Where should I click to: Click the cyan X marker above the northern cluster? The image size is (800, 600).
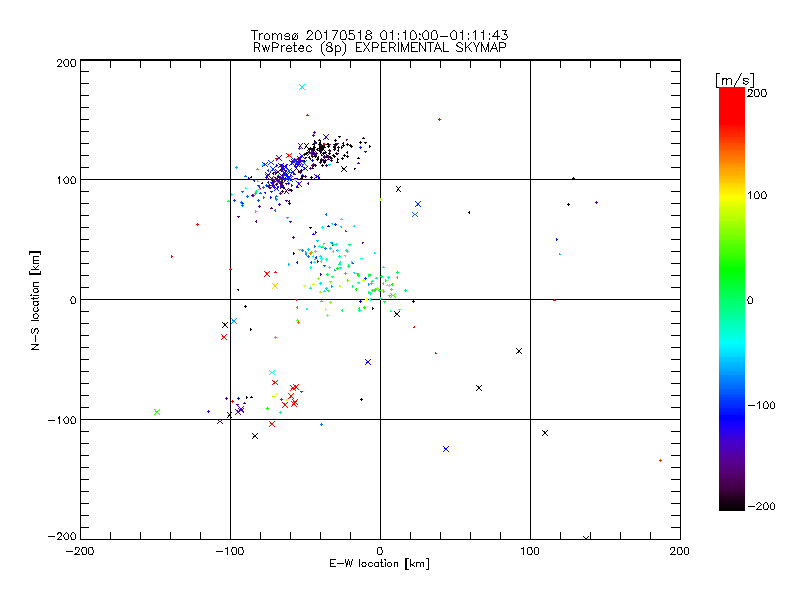pyautogui.click(x=302, y=87)
